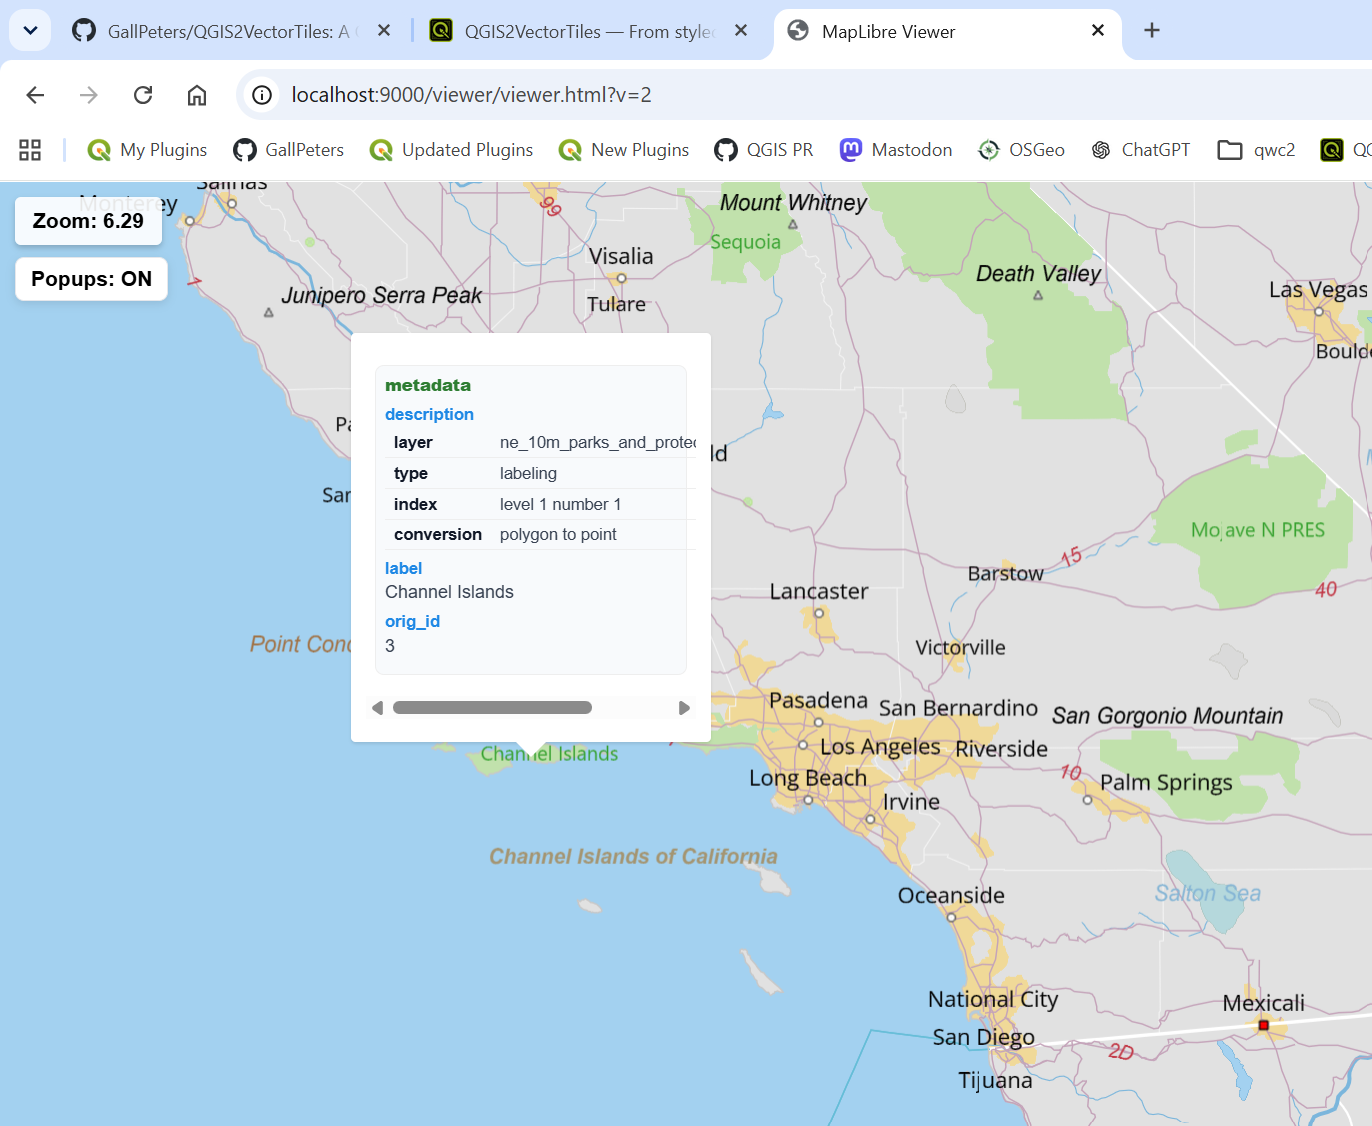
Task: Toggle the Popups: ON button
Action: tap(91, 279)
